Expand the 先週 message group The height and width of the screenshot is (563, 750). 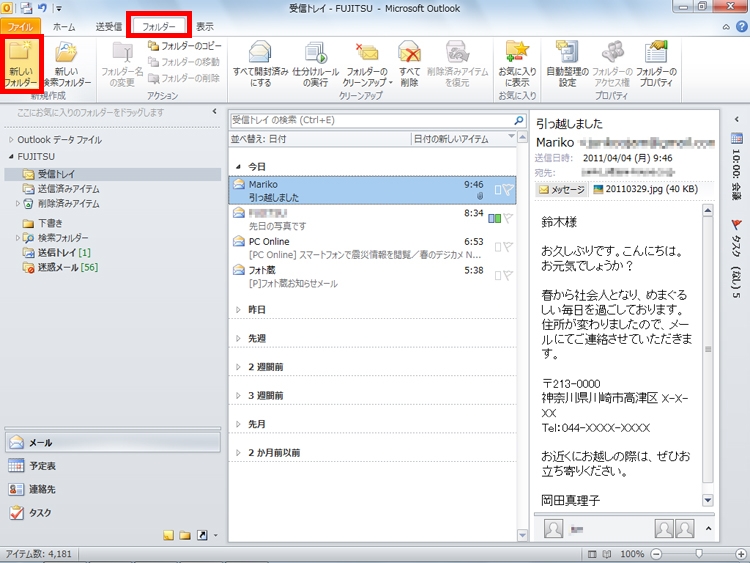[238, 339]
